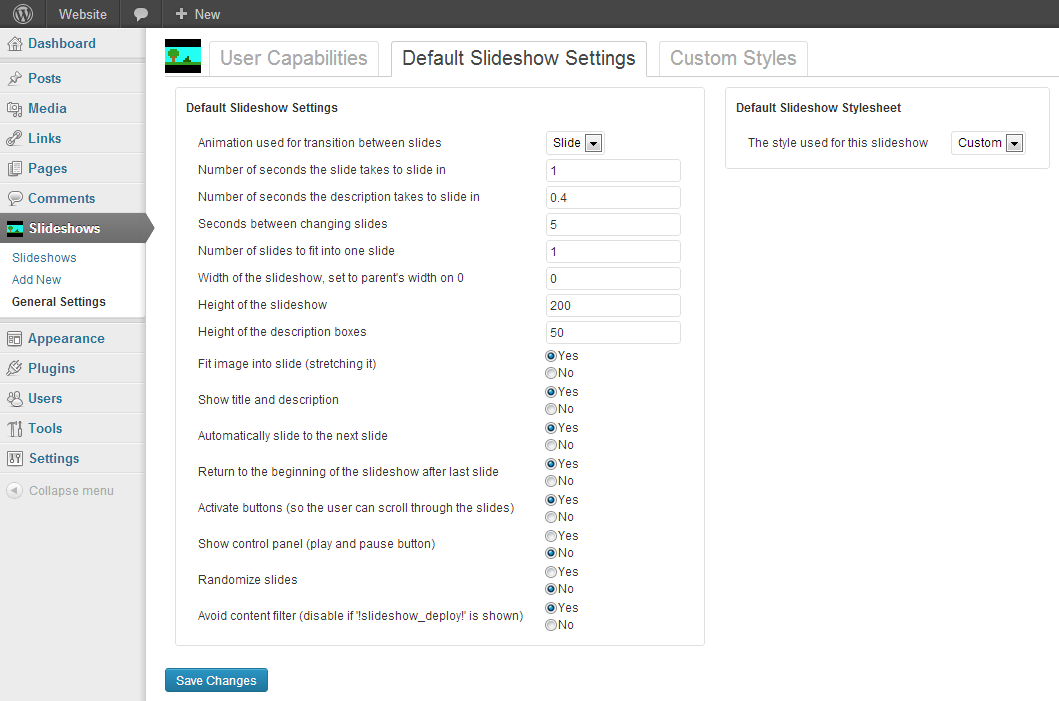Click the Save Changes button

[x=216, y=680]
